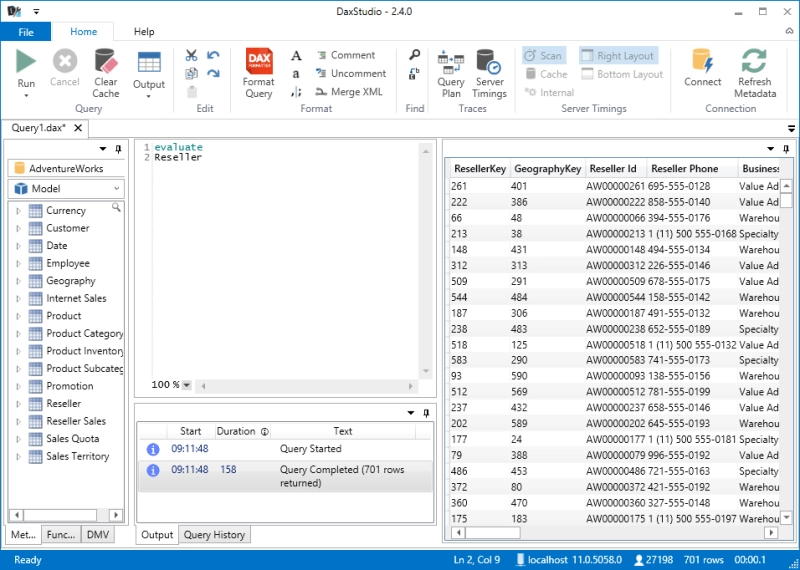800x570 pixels.
Task: Open the results pane options arrow
Action: pos(770,149)
